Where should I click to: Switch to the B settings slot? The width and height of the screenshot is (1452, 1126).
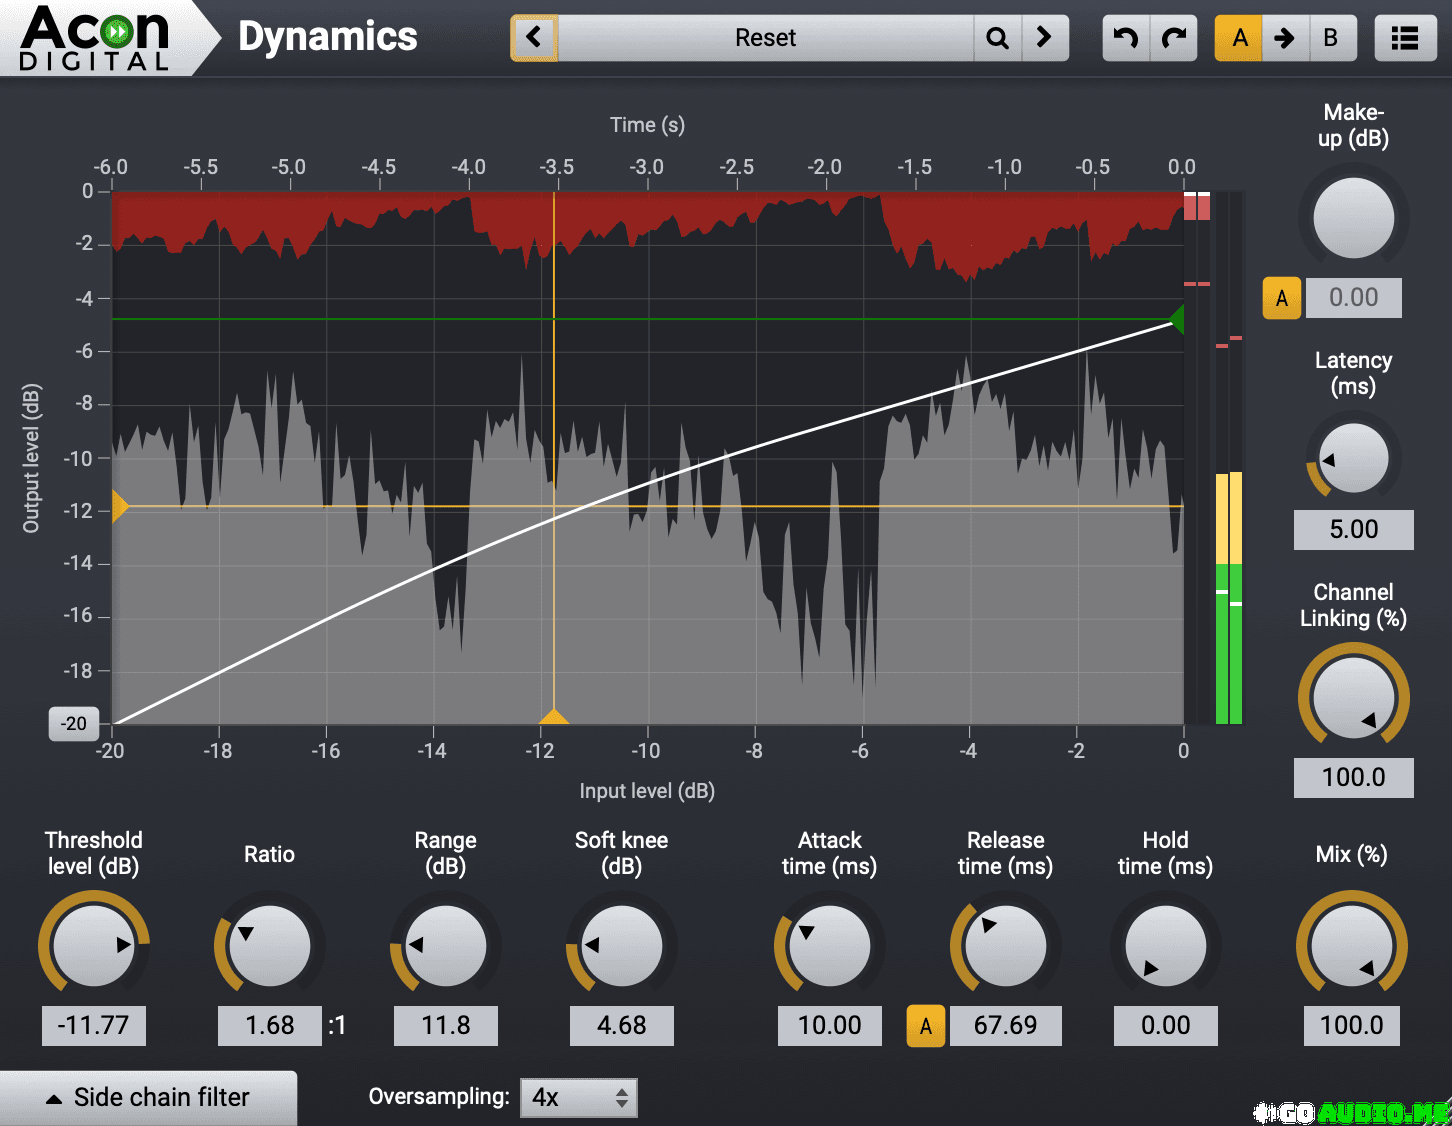[x=1331, y=38]
